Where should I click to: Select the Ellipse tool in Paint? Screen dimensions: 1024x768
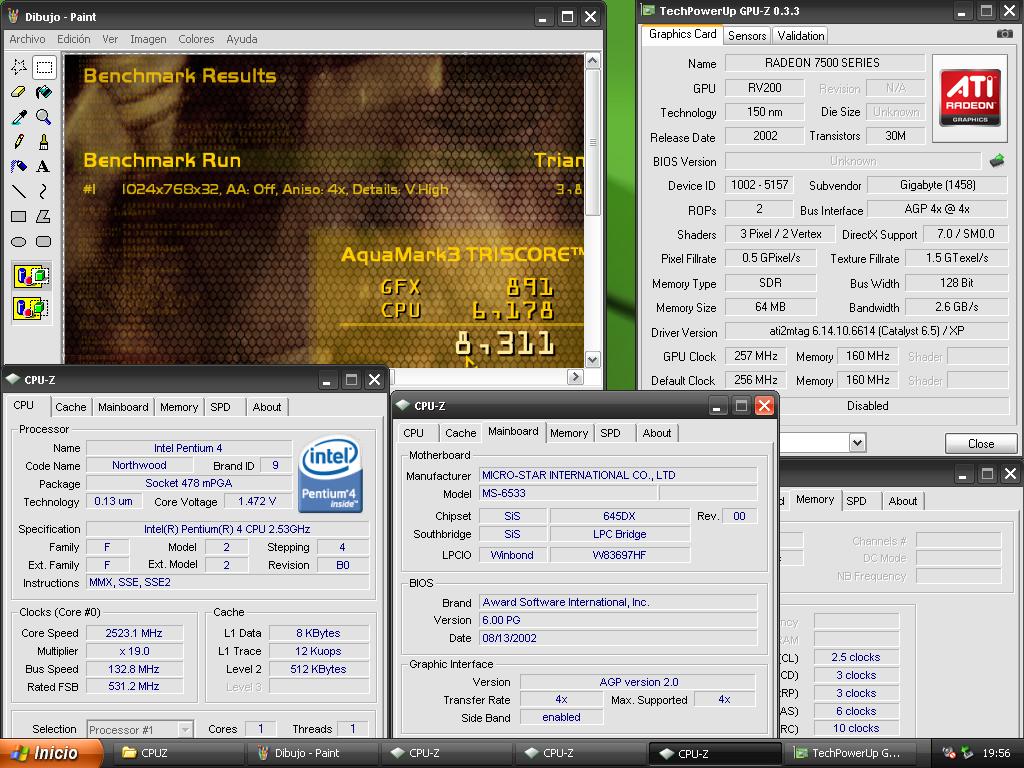point(19,241)
